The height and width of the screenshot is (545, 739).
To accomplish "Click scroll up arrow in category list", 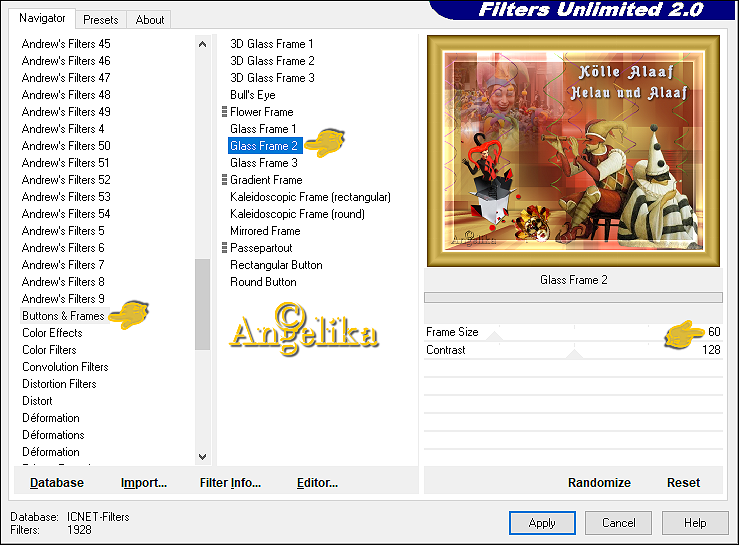I will coord(203,44).
